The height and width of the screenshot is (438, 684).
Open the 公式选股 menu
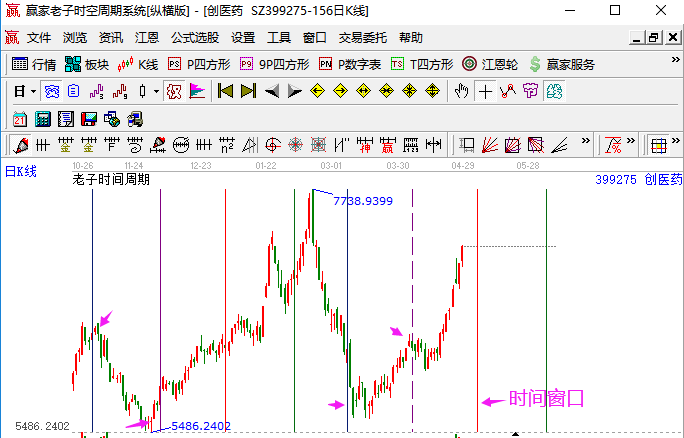click(x=194, y=38)
